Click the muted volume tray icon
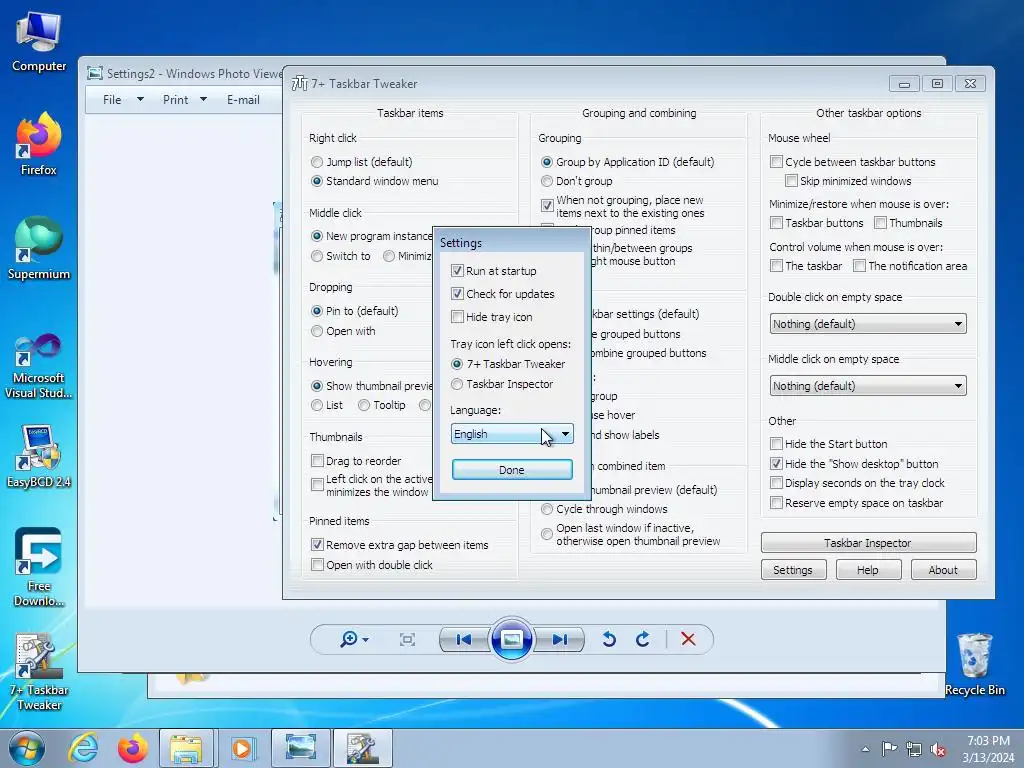This screenshot has height=768, width=1024. (938, 749)
